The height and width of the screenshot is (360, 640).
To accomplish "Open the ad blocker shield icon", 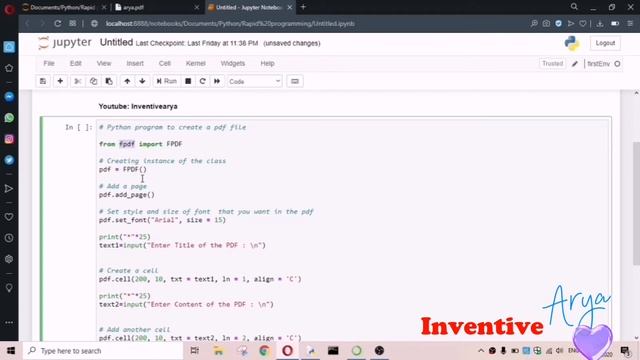I will point(558,23).
